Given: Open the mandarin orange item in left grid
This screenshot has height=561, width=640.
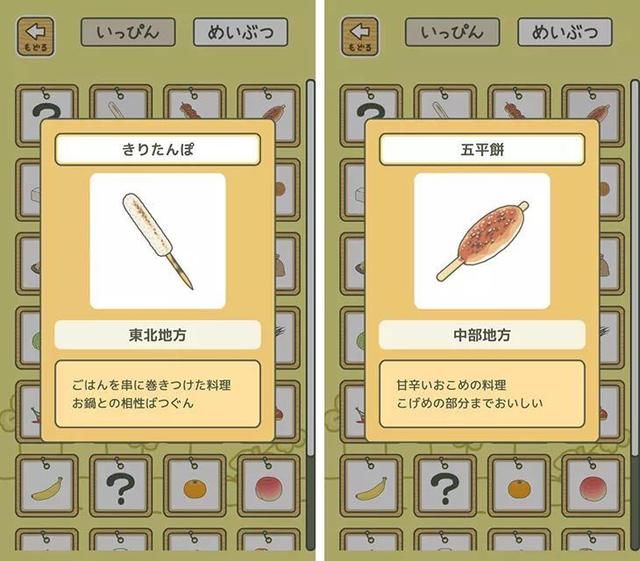Looking at the screenshot, I should [195, 487].
